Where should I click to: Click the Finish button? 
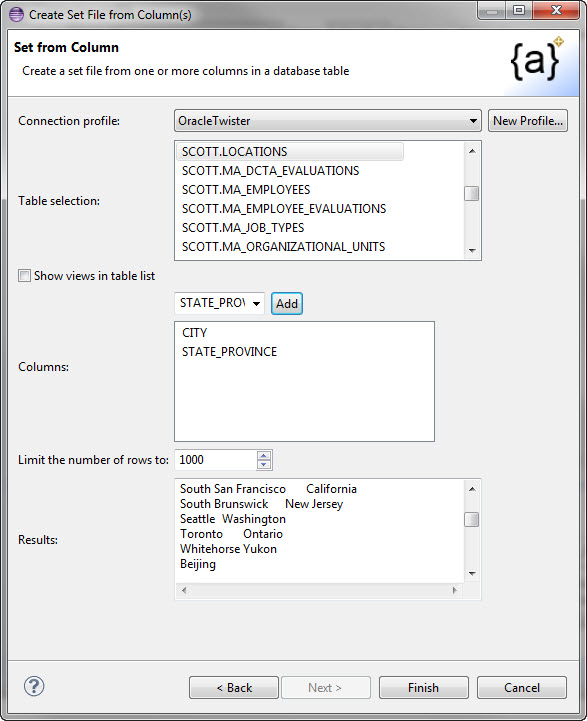click(x=423, y=687)
